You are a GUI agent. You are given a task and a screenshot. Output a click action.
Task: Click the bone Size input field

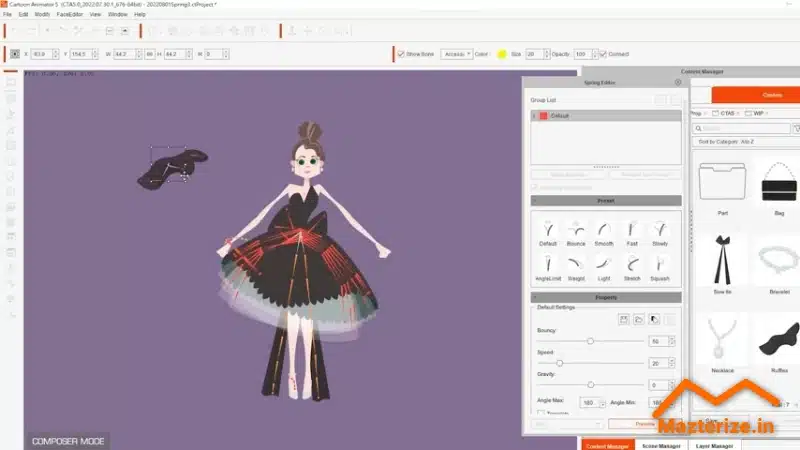pyautogui.click(x=534, y=54)
